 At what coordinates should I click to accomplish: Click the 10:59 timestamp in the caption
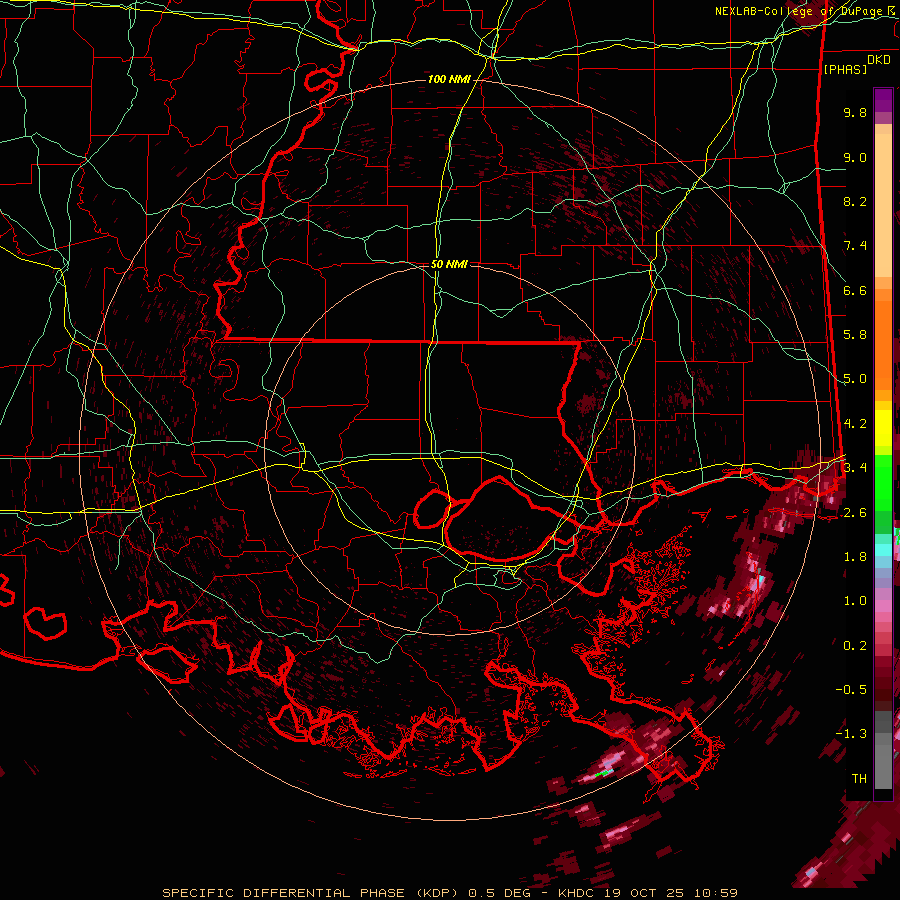click(x=714, y=893)
